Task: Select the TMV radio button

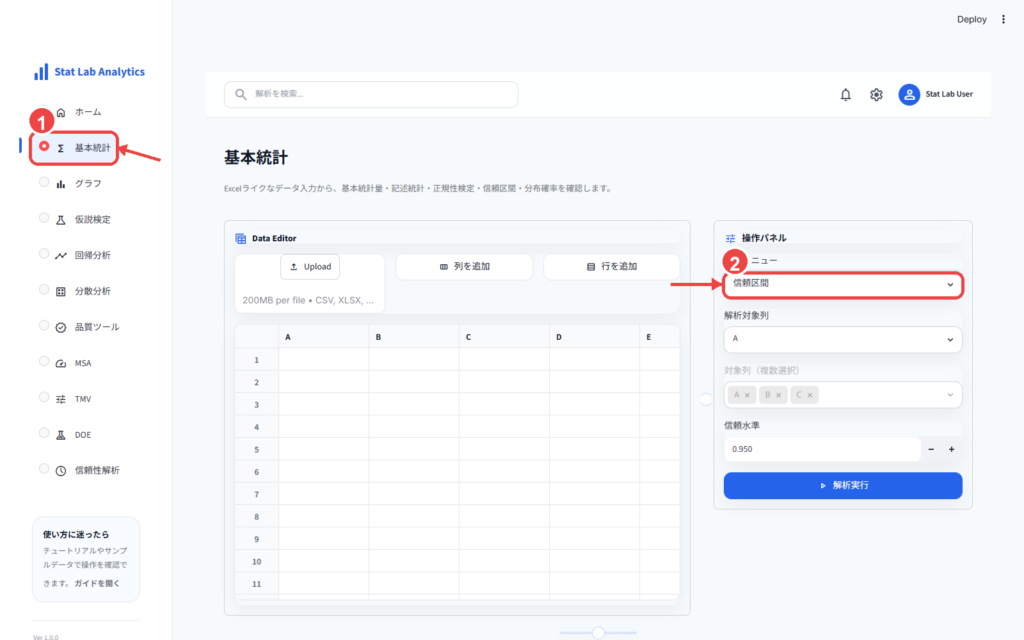Action: point(44,396)
